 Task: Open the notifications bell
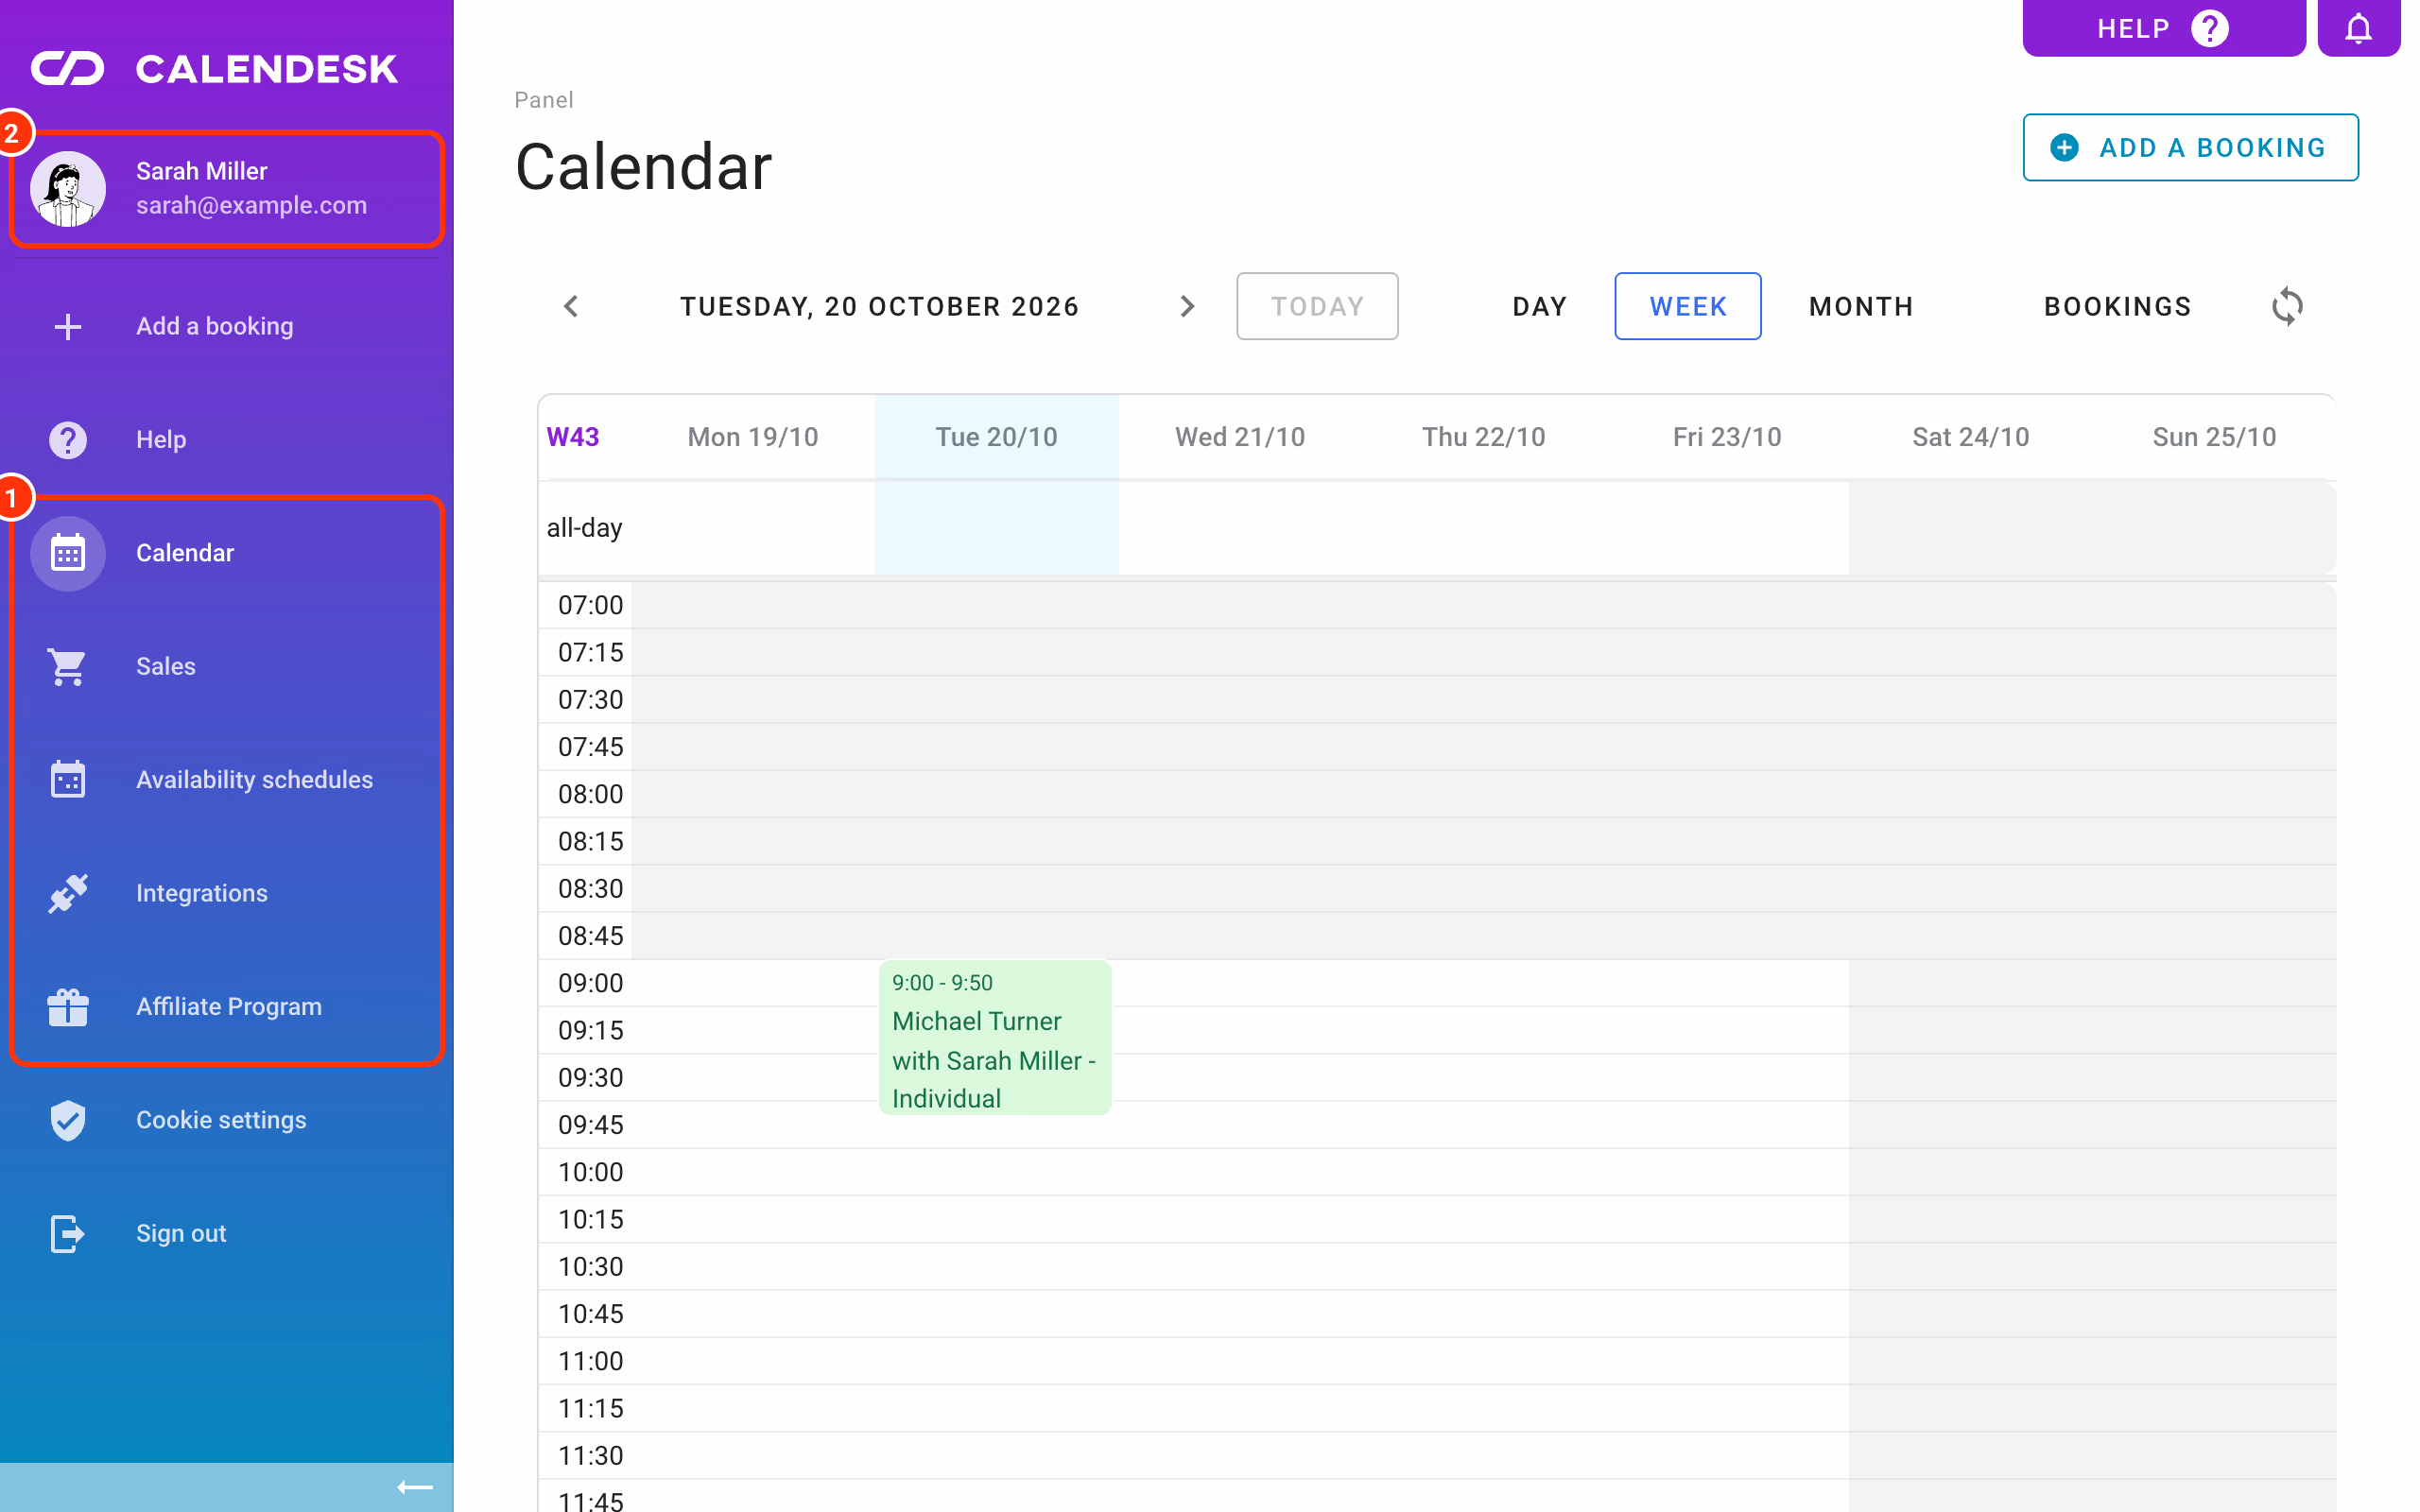tap(2359, 28)
